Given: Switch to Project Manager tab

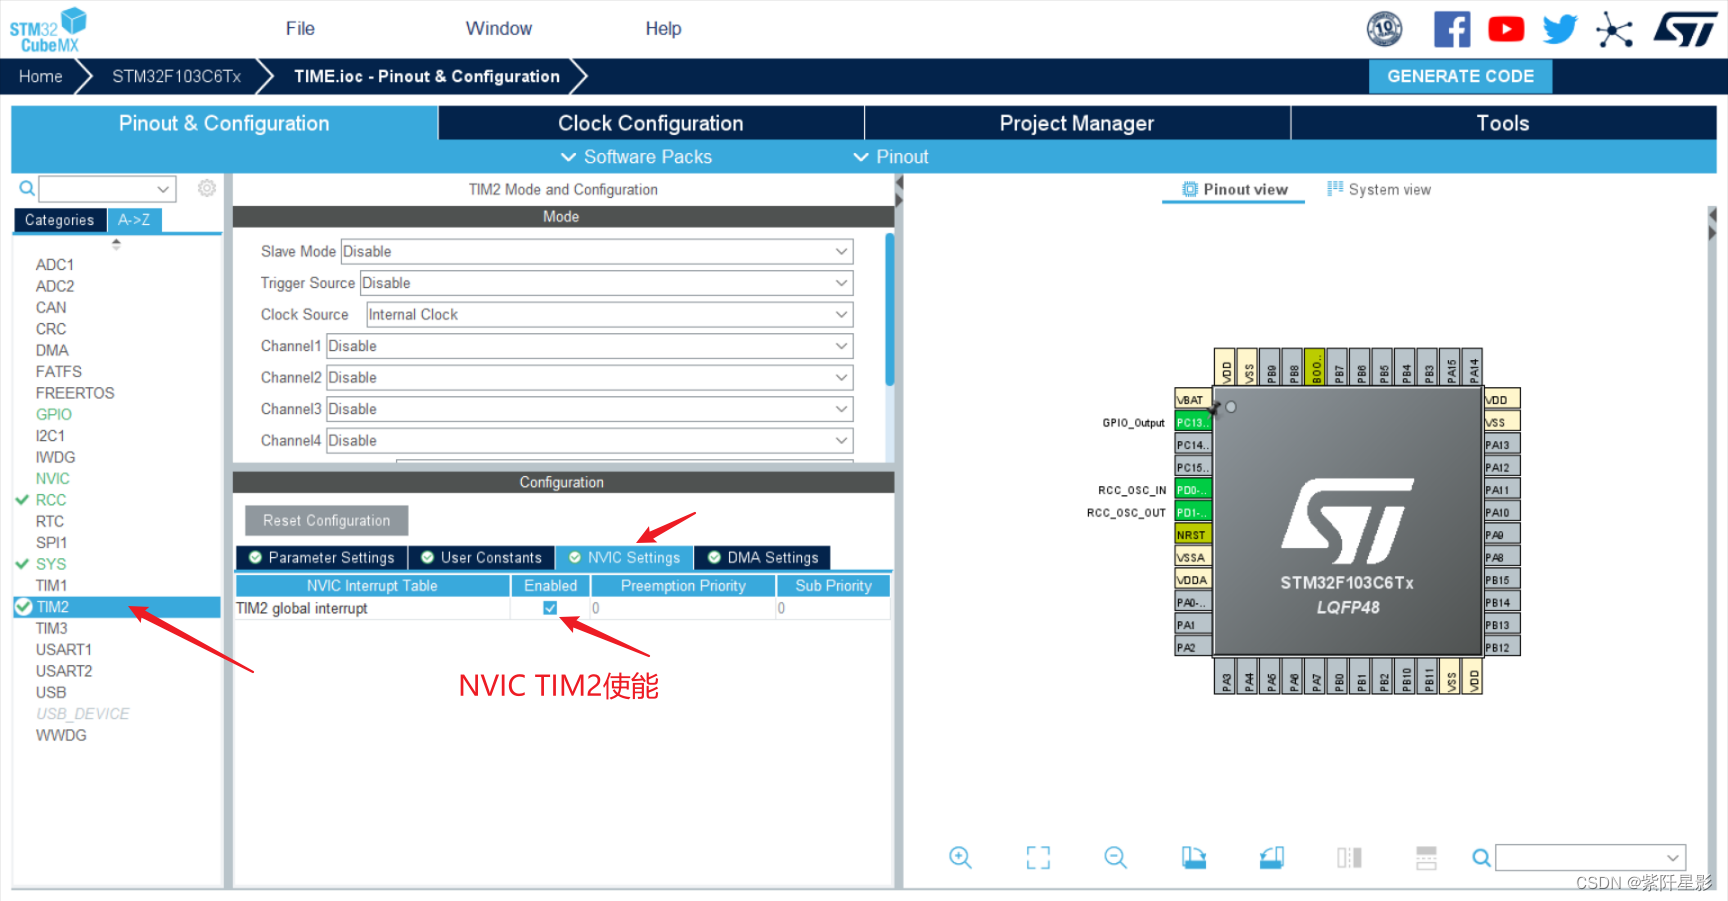Looking at the screenshot, I should 1077,123.
